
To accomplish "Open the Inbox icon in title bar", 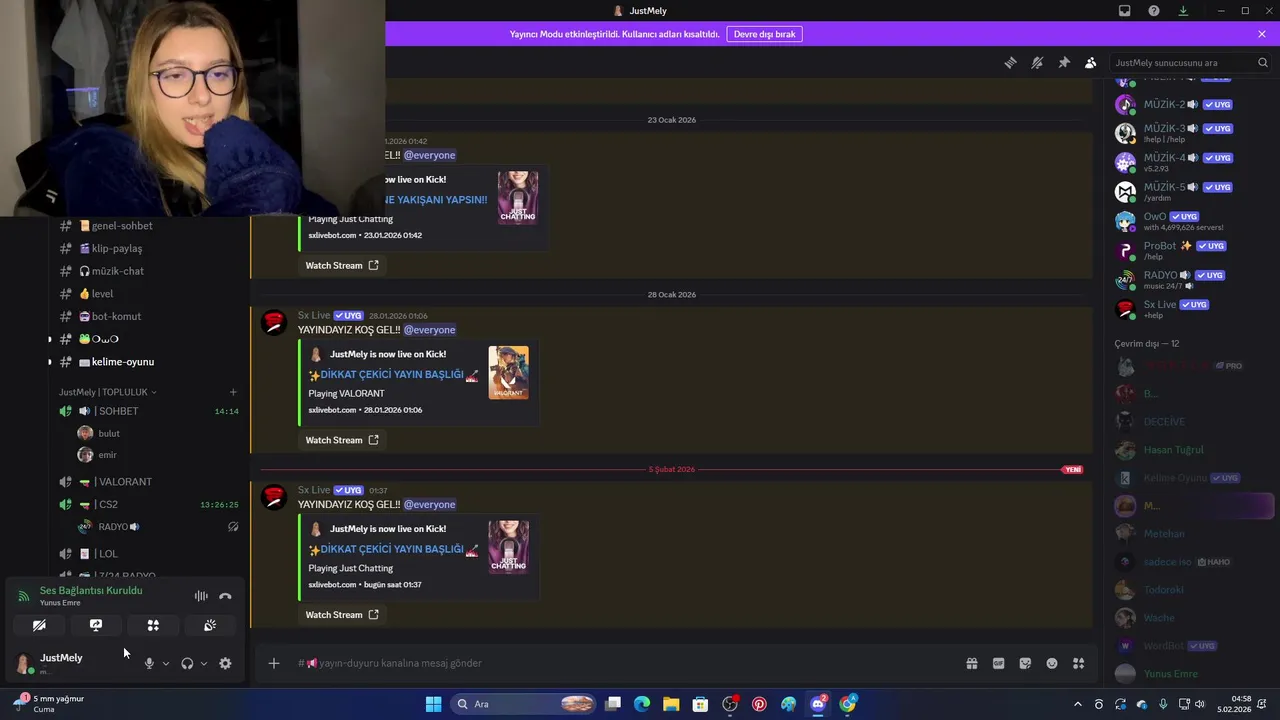I will point(1125,11).
